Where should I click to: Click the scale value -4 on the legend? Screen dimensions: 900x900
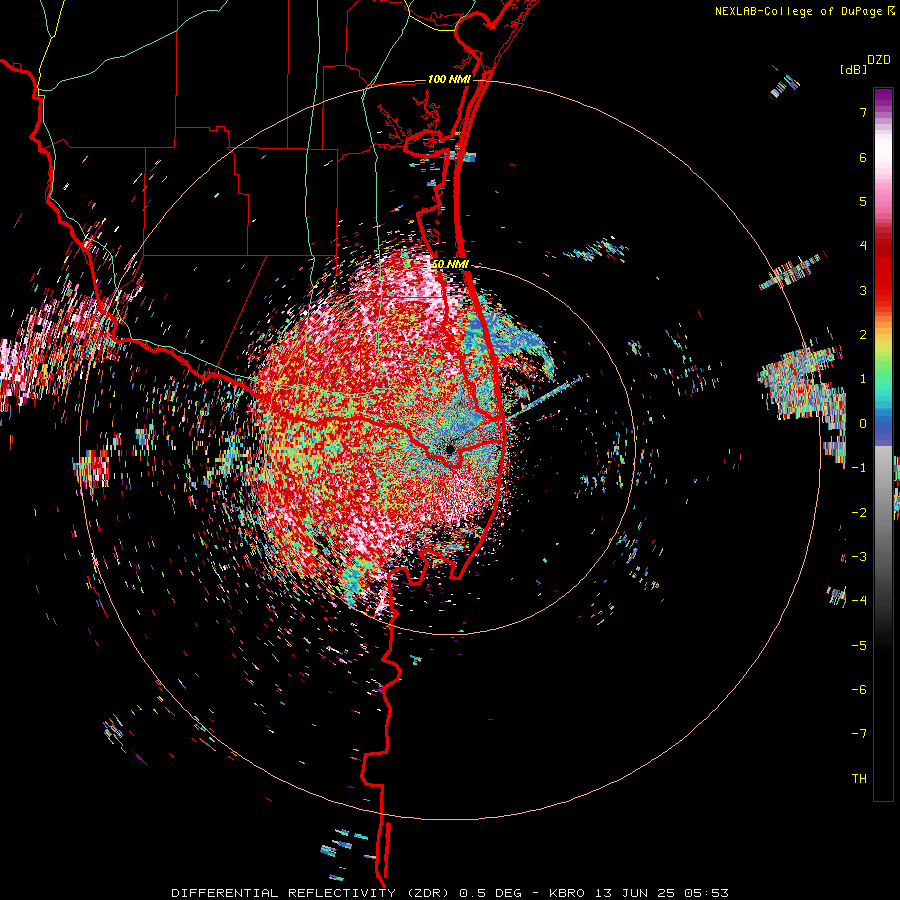point(859,601)
